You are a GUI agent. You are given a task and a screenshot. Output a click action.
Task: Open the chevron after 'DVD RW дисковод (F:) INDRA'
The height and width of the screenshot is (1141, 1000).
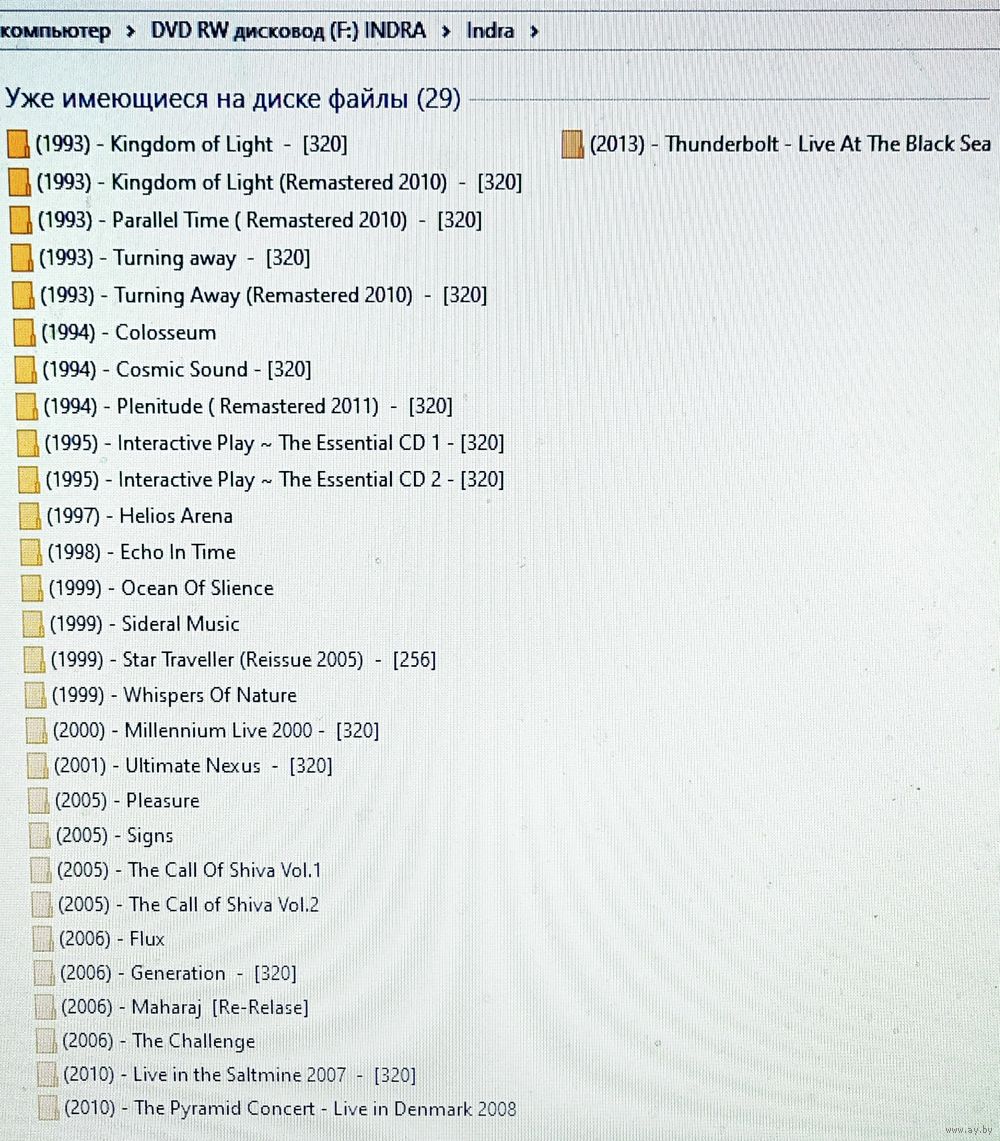(446, 31)
